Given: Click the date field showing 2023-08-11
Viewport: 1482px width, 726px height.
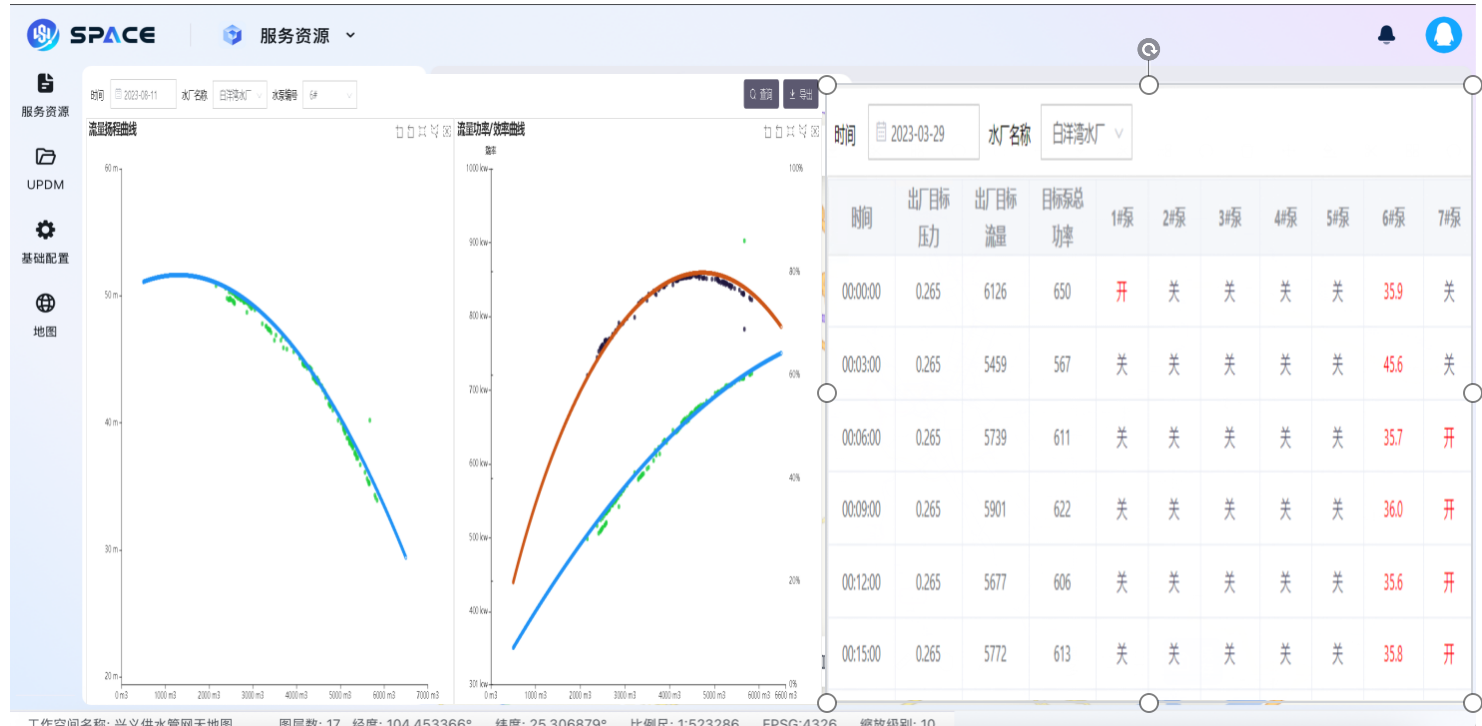Looking at the screenshot, I should pyautogui.click(x=144, y=95).
